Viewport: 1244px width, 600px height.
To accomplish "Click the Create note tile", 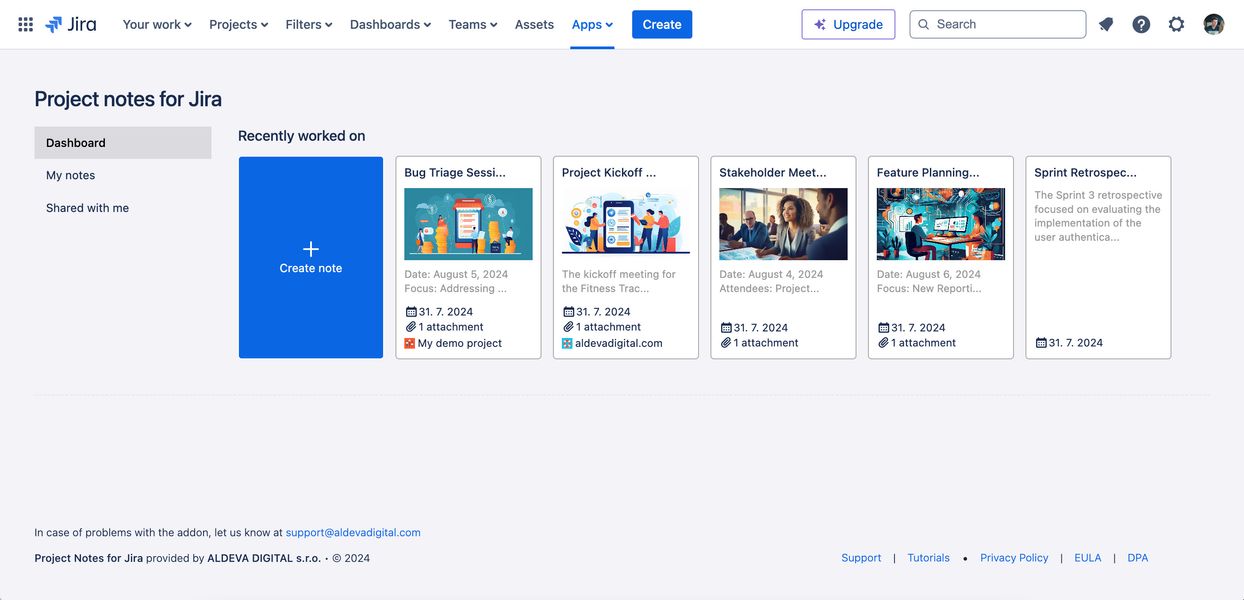I will [x=311, y=257].
